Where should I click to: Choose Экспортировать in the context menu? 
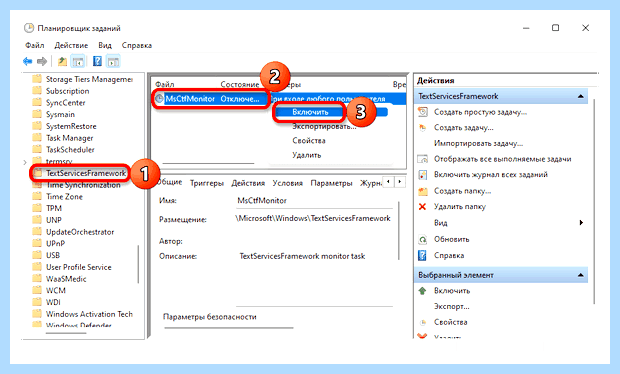(324, 127)
